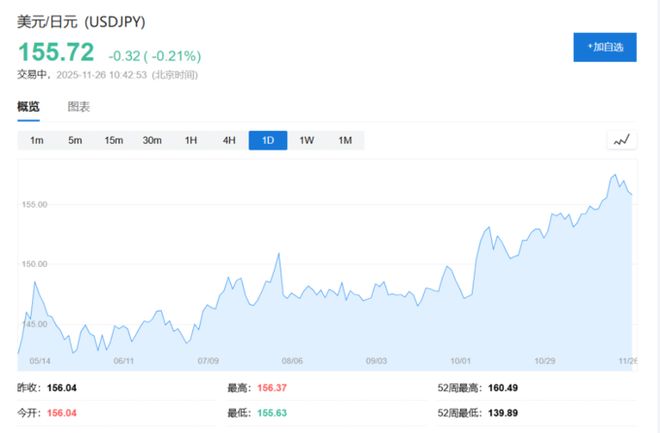Choose the 15m interval
The height and width of the screenshot is (433, 660).
tap(113, 141)
